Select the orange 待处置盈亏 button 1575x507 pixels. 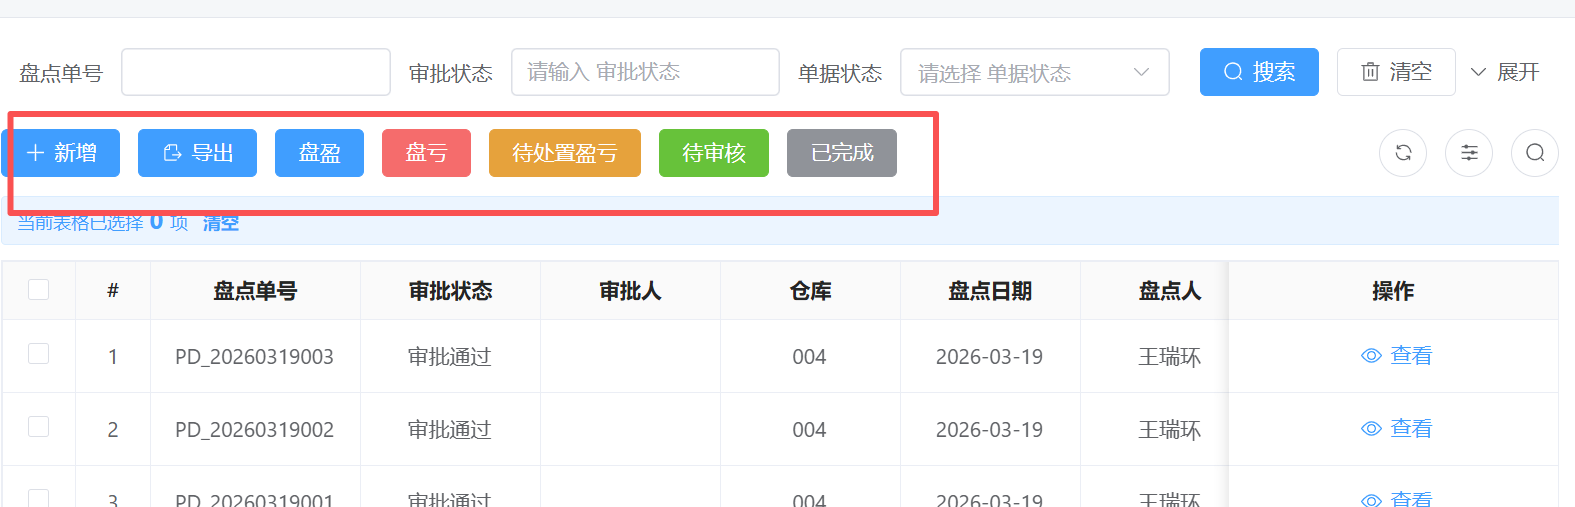pyautogui.click(x=564, y=153)
